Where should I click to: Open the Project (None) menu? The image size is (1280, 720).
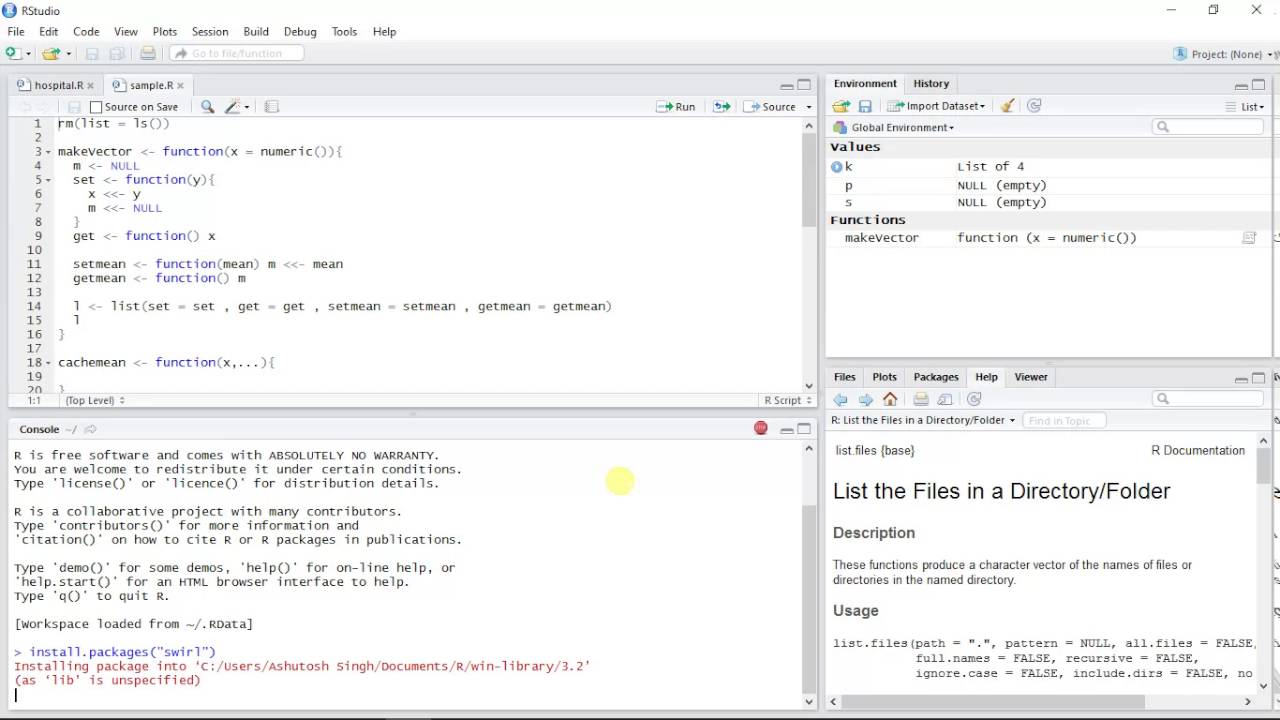(1225, 54)
